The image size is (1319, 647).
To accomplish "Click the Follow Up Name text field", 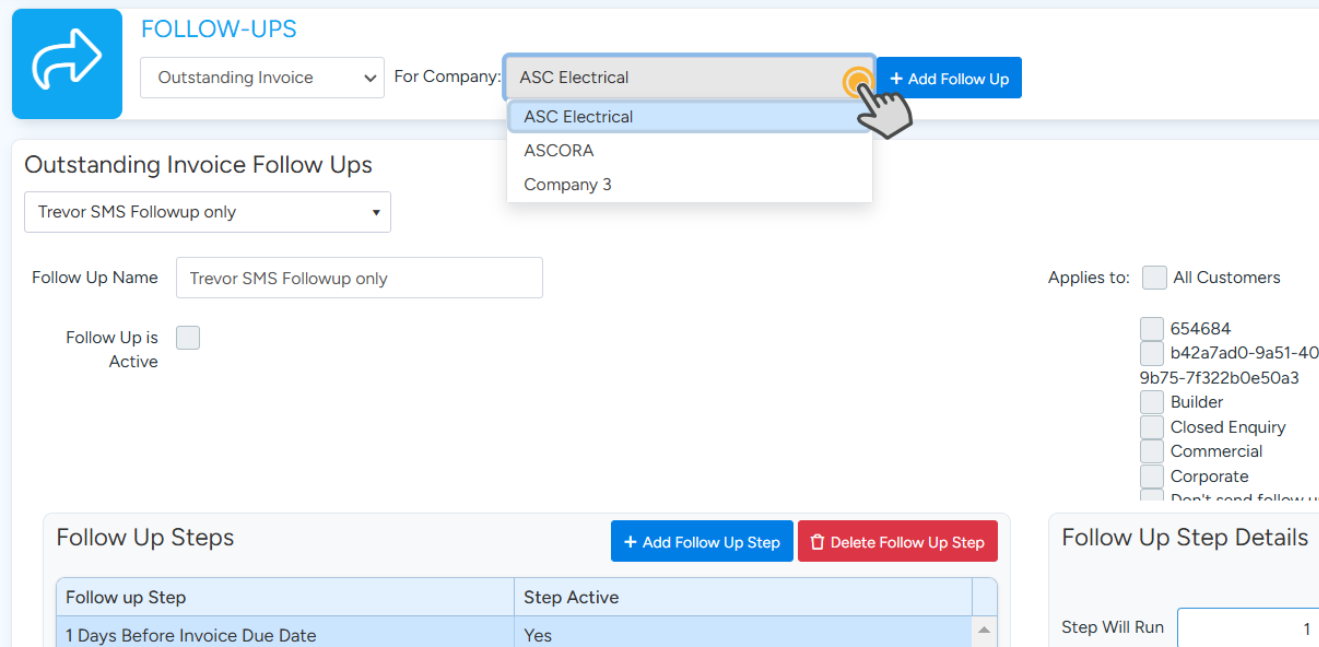I will click(359, 278).
